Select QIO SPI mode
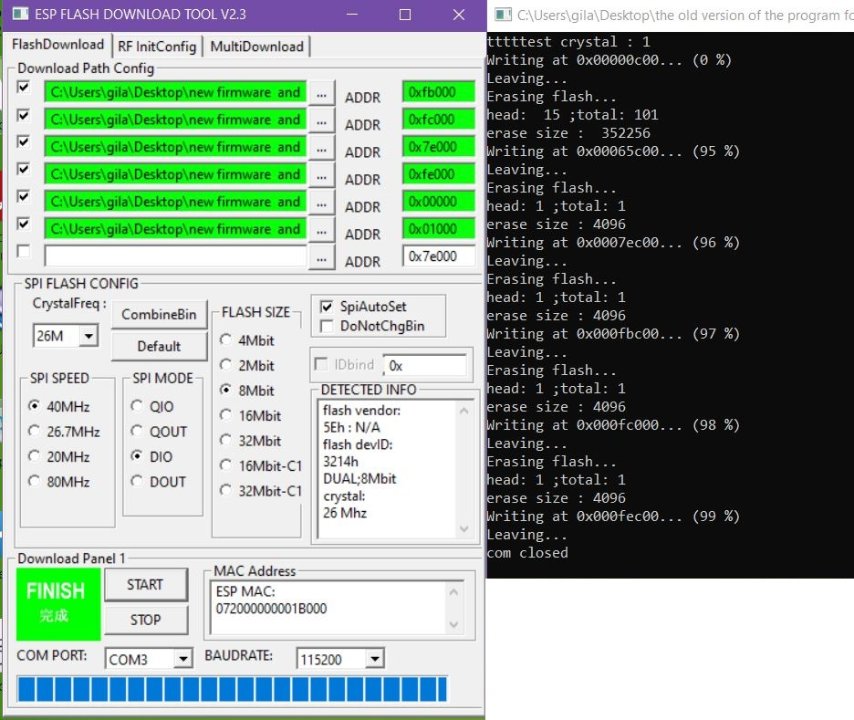The width and height of the screenshot is (854, 720). click(152, 406)
